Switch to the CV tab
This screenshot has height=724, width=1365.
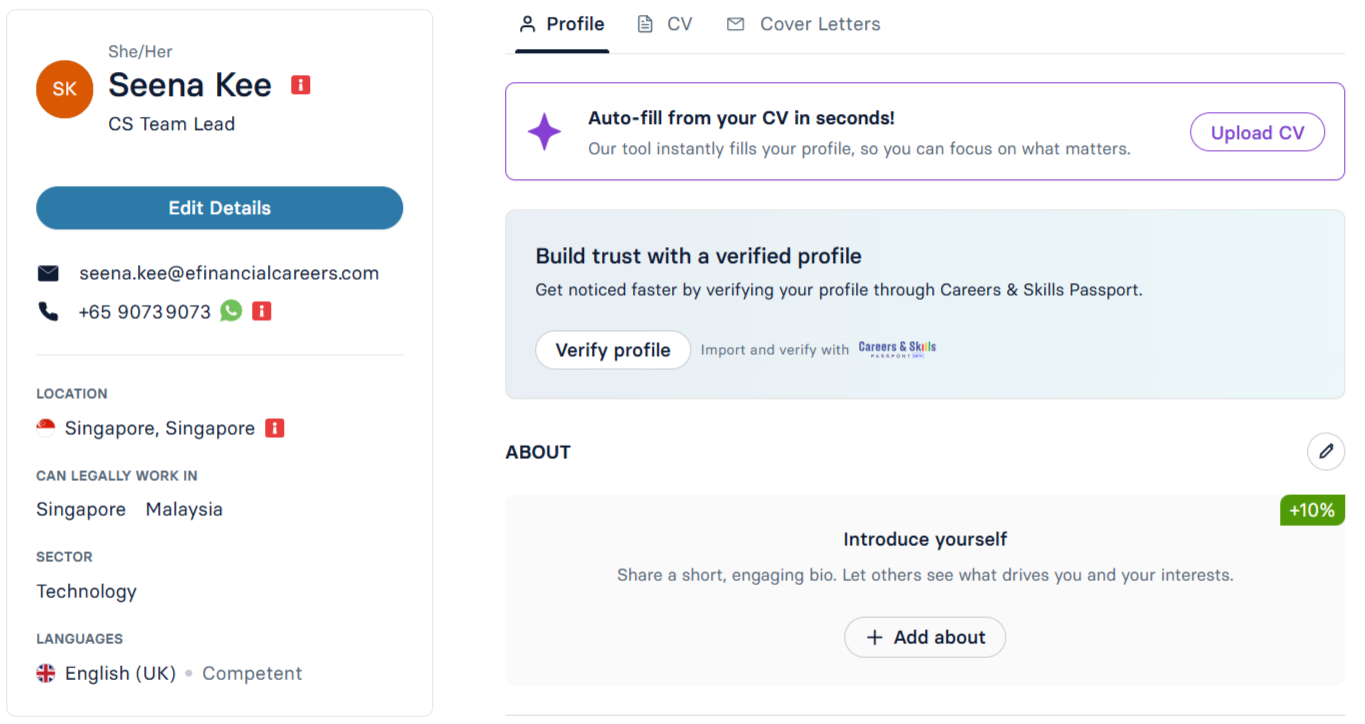coord(665,24)
